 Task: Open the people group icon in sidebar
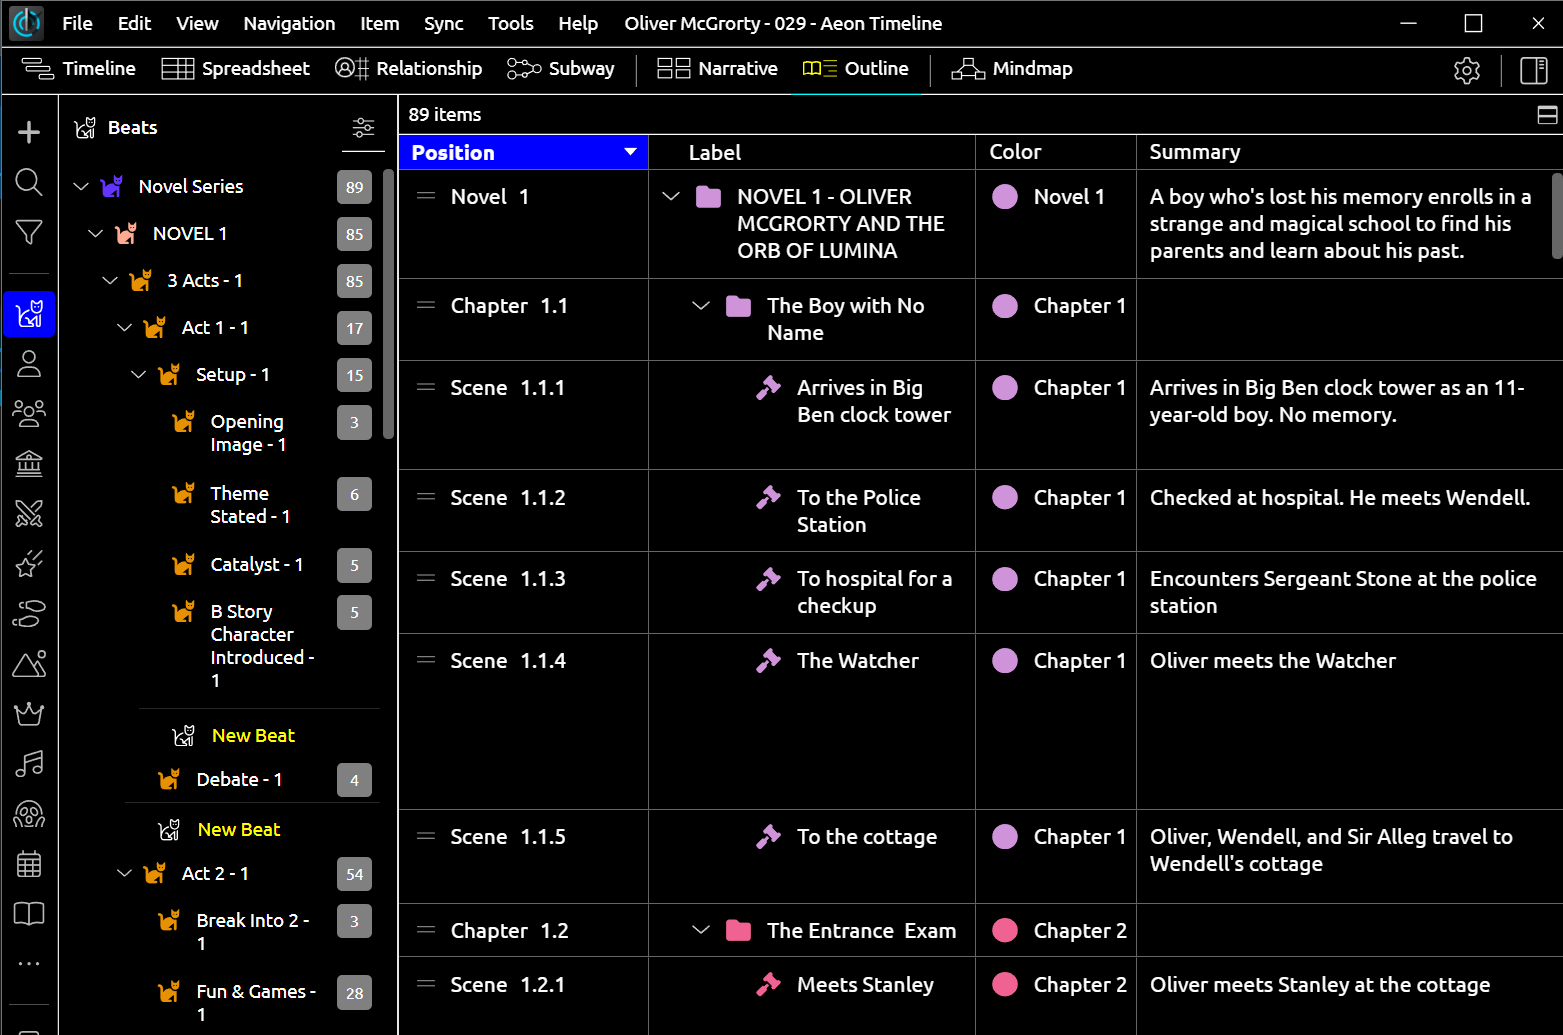click(x=29, y=413)
